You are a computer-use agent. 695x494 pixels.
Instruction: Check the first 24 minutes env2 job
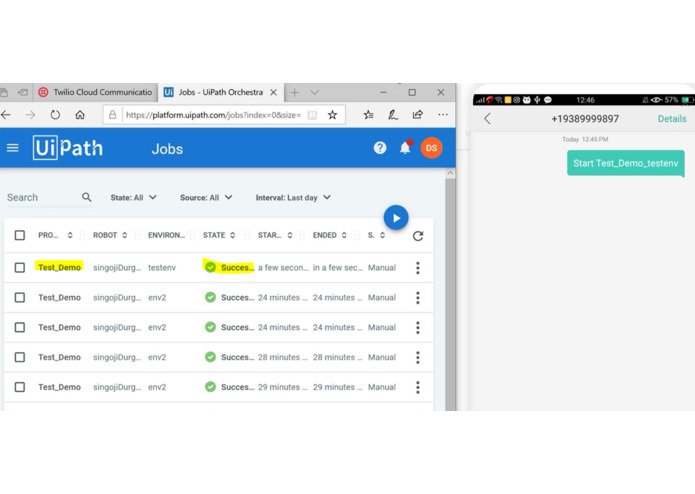pos(20,297)
